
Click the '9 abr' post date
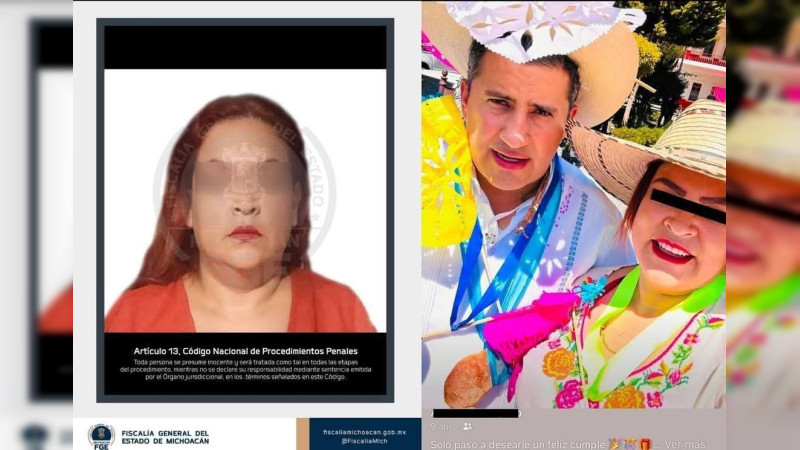[x=441, y=427]
